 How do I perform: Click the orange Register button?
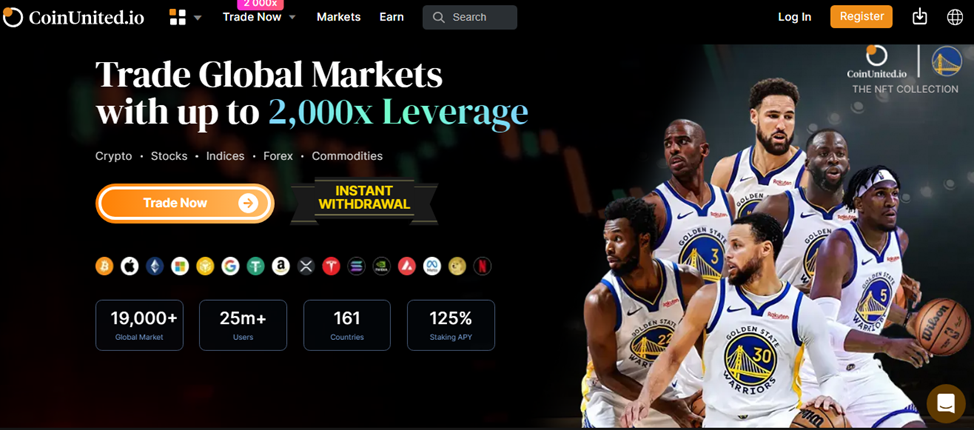pyautogui.click(x=862, y=17)
